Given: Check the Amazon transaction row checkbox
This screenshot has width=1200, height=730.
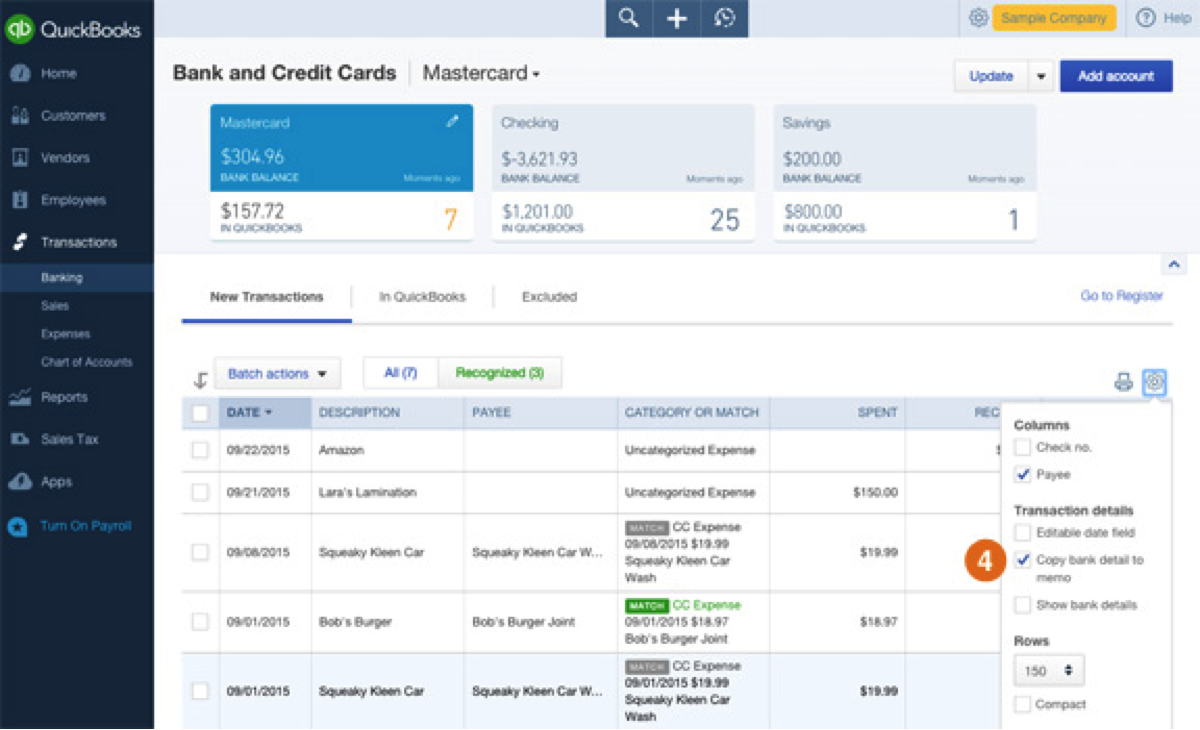Looking at the screenshot, I should coord(200,450).
